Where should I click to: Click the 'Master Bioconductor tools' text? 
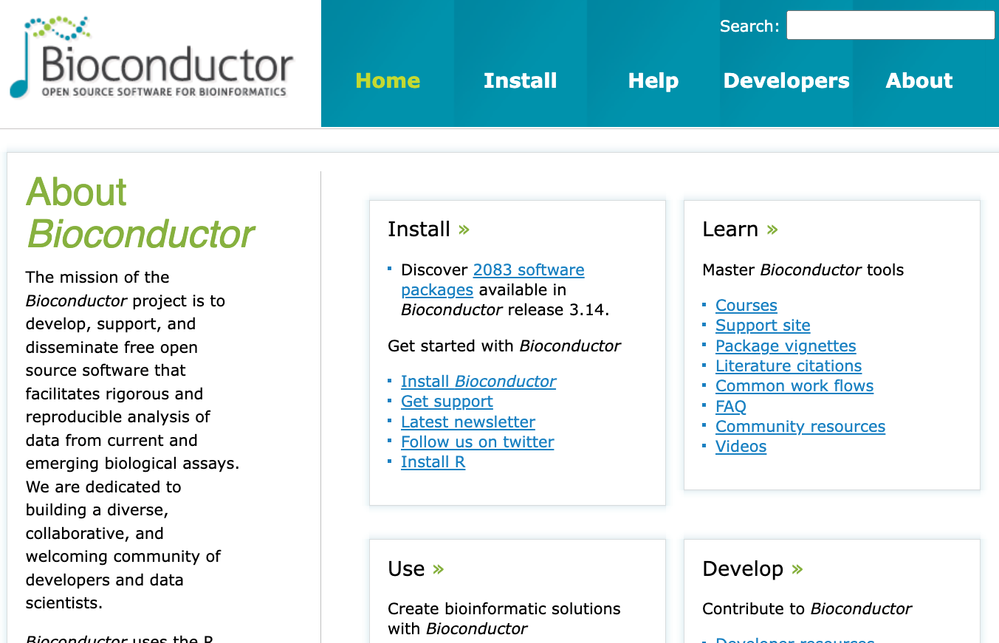(x=803, y=270)
